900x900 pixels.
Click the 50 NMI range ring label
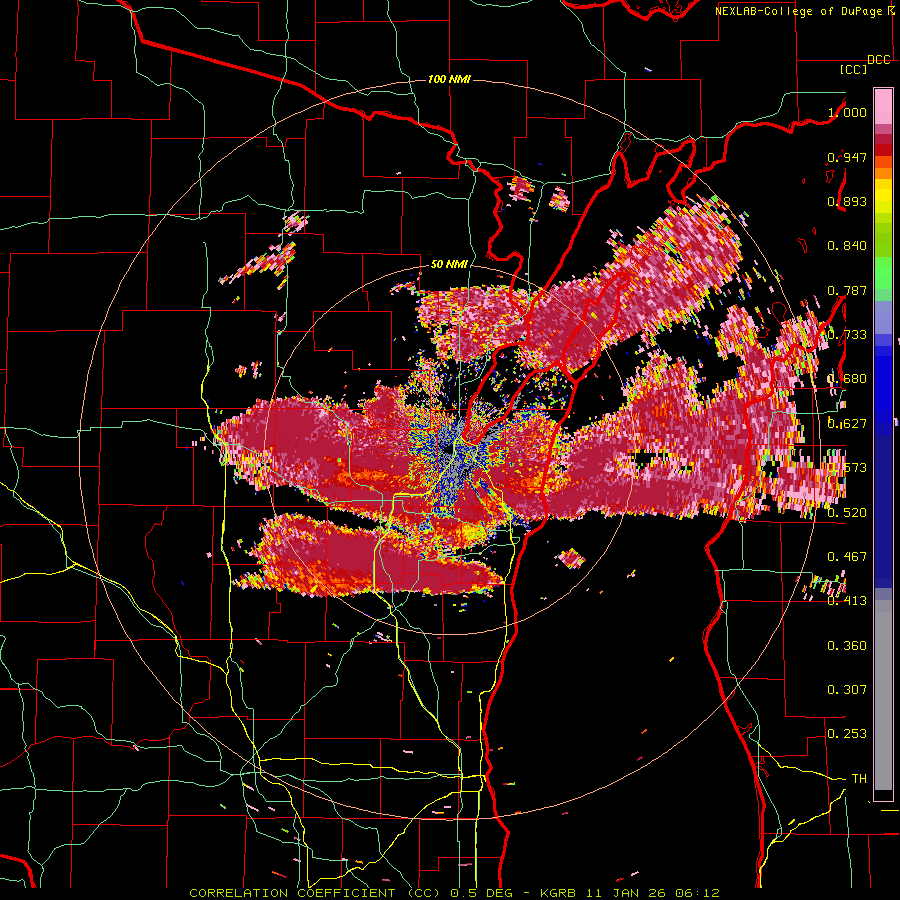point(449,264)
